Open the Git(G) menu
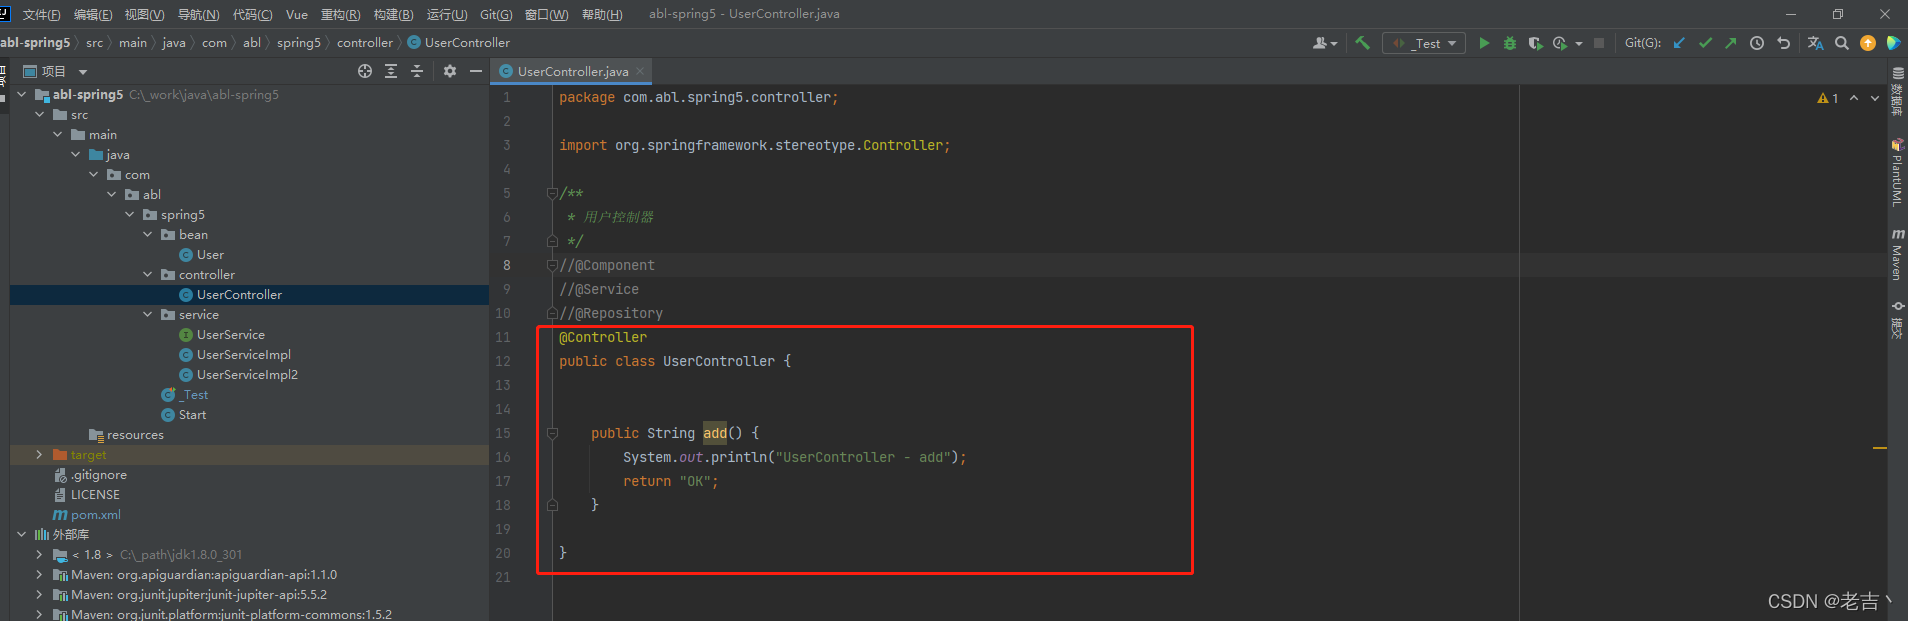The image size is (1908, 621). coord(496,14)
